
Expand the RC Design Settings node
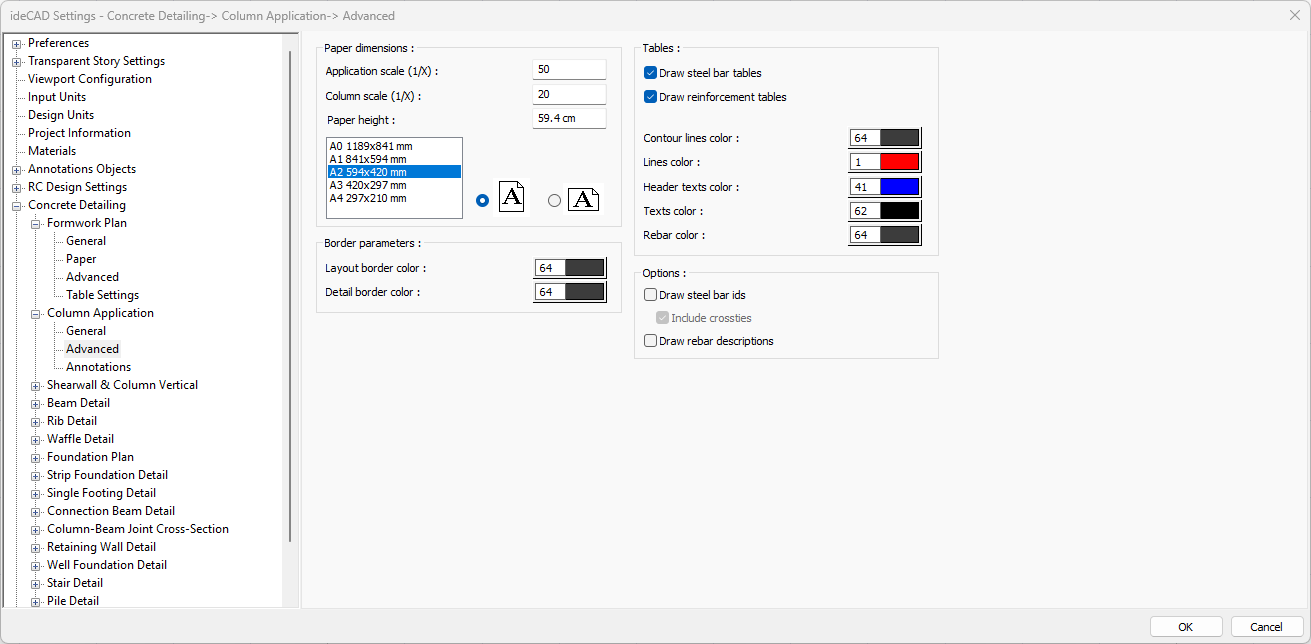(x=17, y=188)
